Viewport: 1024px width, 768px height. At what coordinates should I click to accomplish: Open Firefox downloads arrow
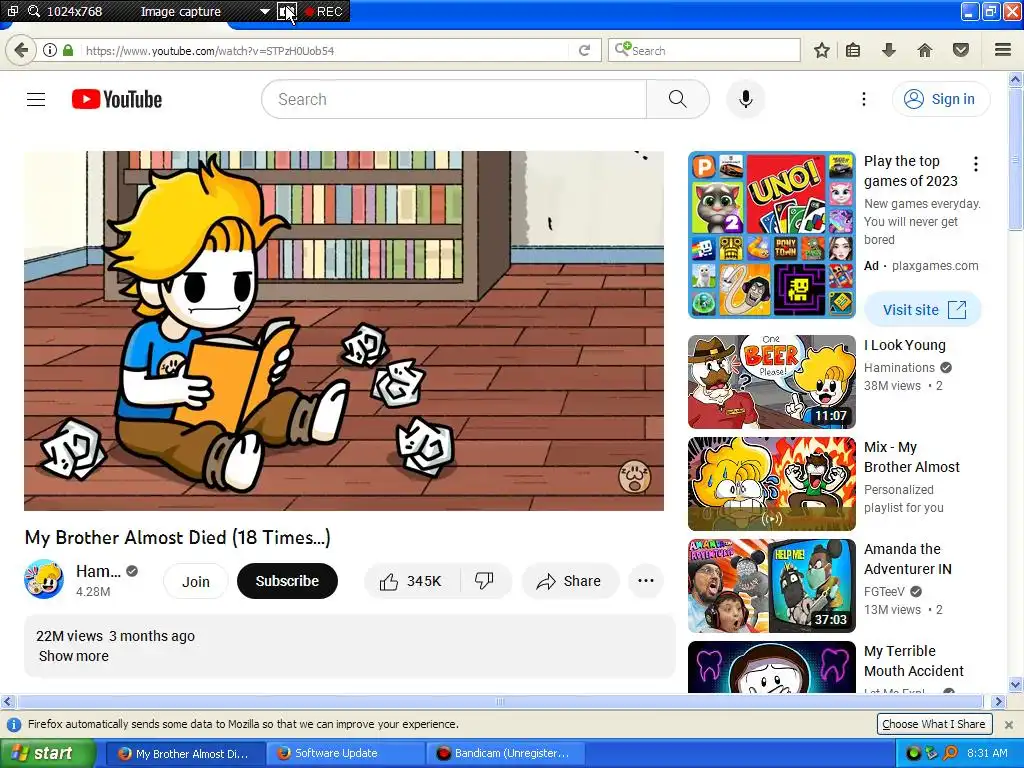coord(889,50)
